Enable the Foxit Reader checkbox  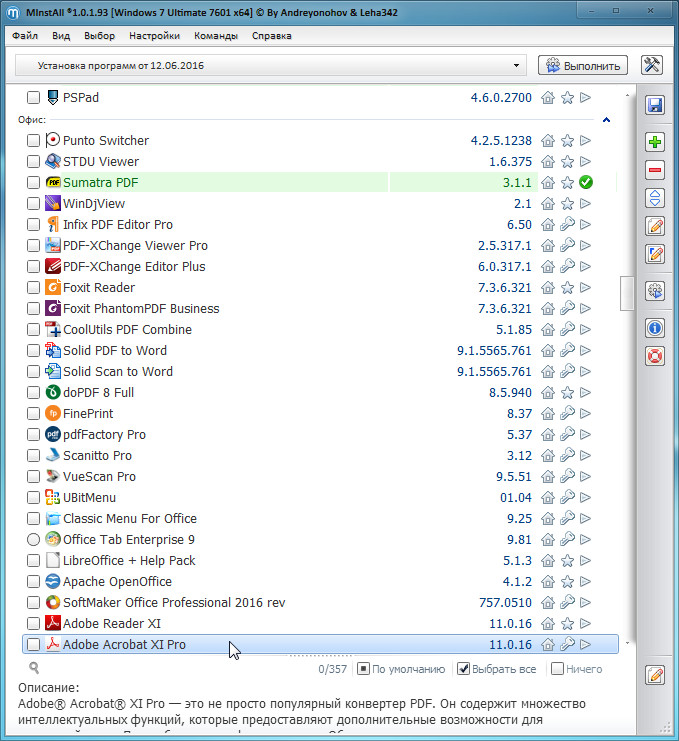[33, 287]
